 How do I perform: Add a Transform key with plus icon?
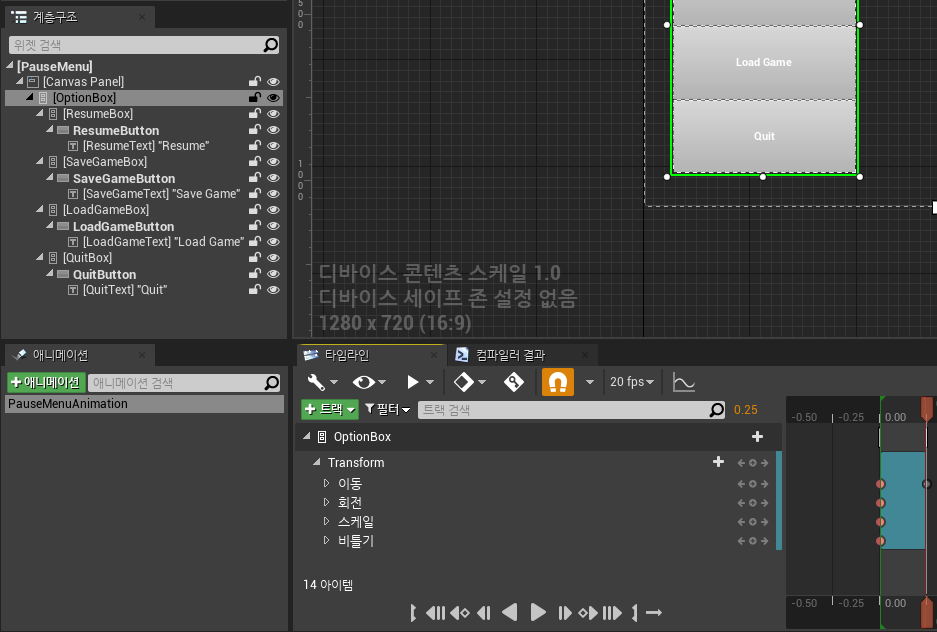pyautogui.click(x=718, y=462)
